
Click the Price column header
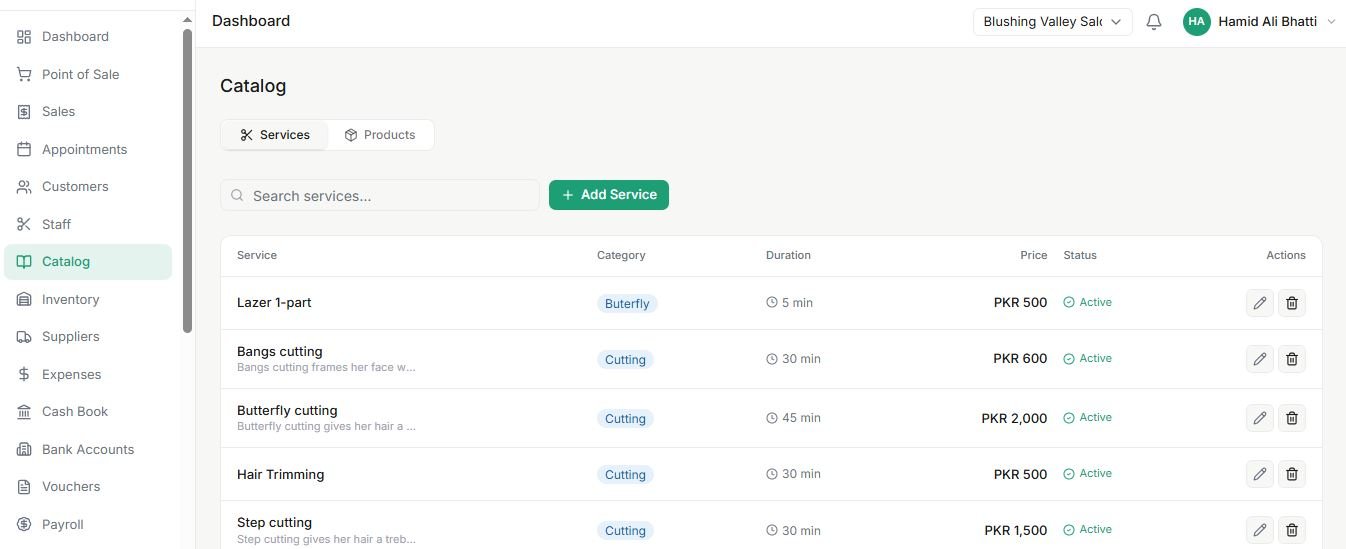click(1034, 255)
